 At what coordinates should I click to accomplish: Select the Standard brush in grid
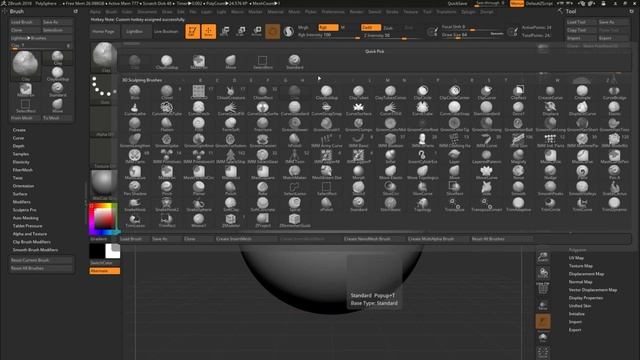(x=358, y=204)
